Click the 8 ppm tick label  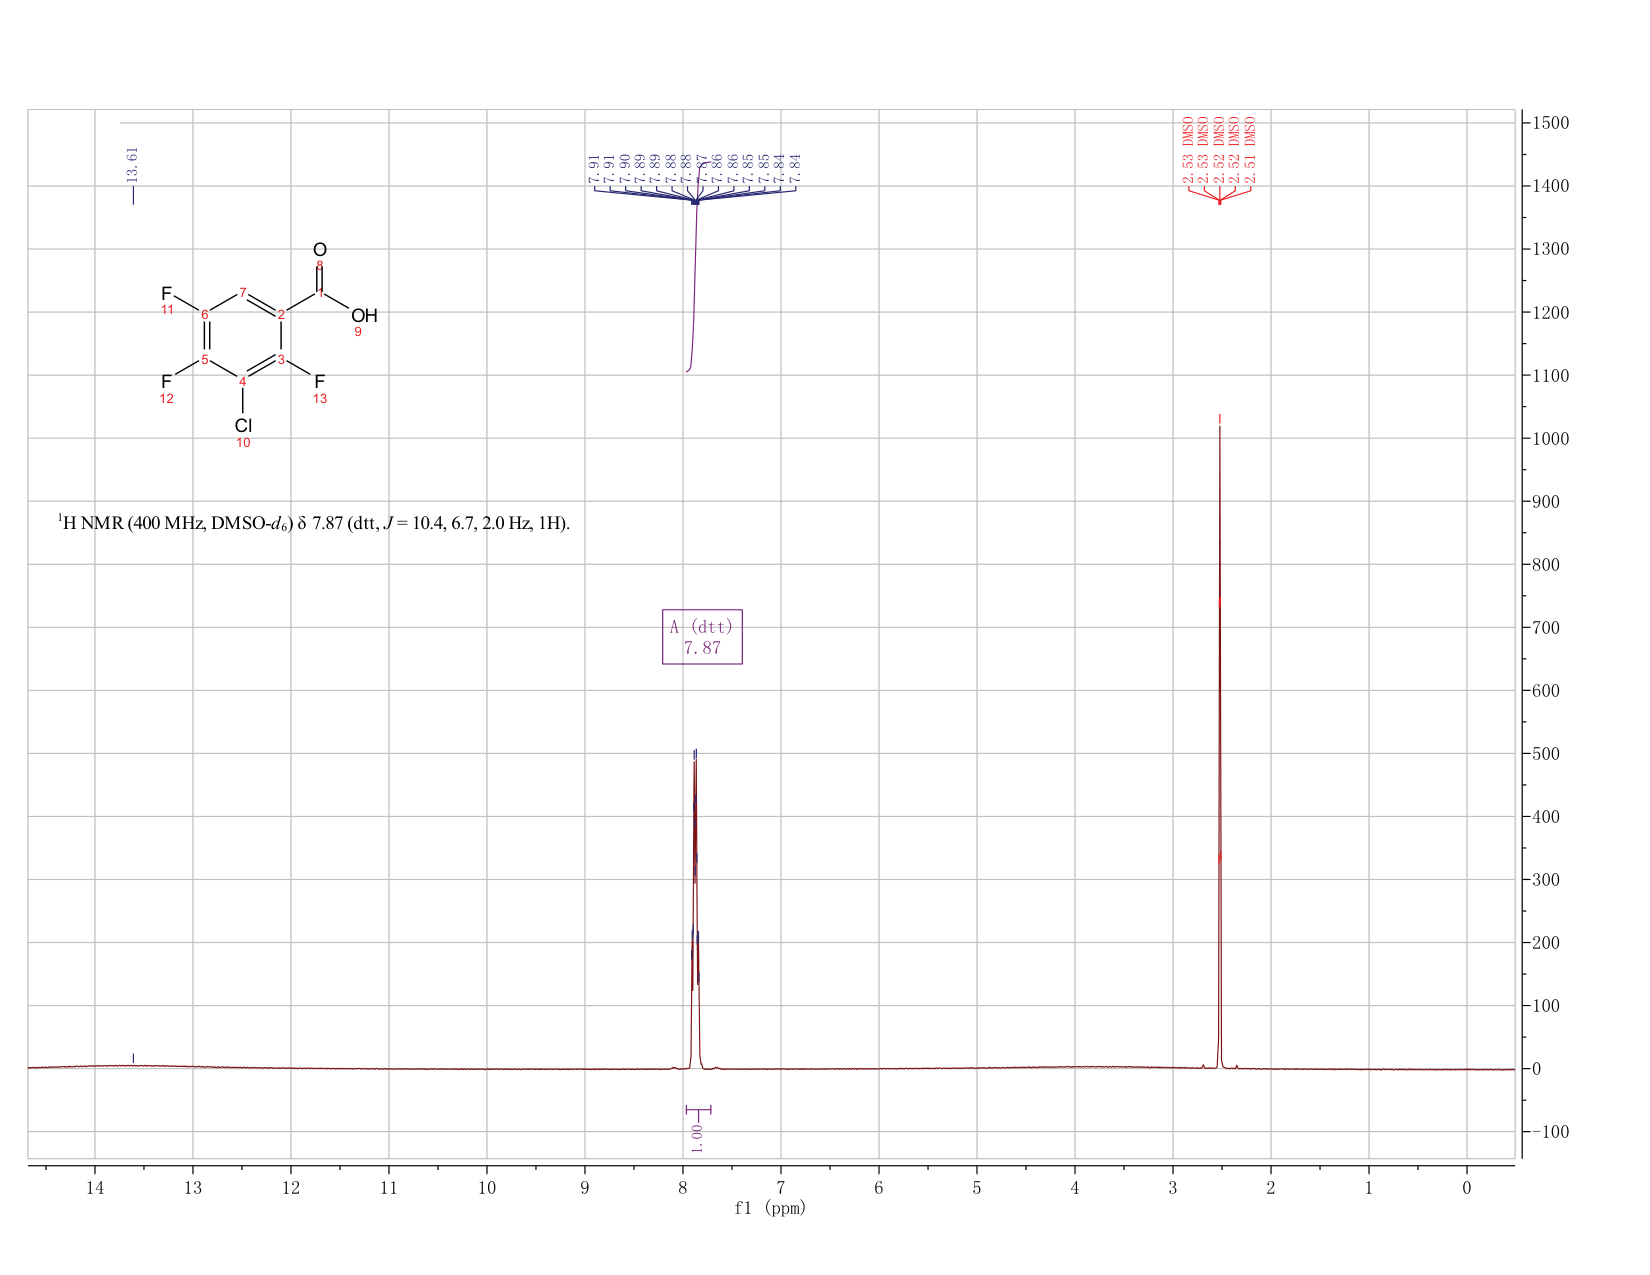point(683,1187)
